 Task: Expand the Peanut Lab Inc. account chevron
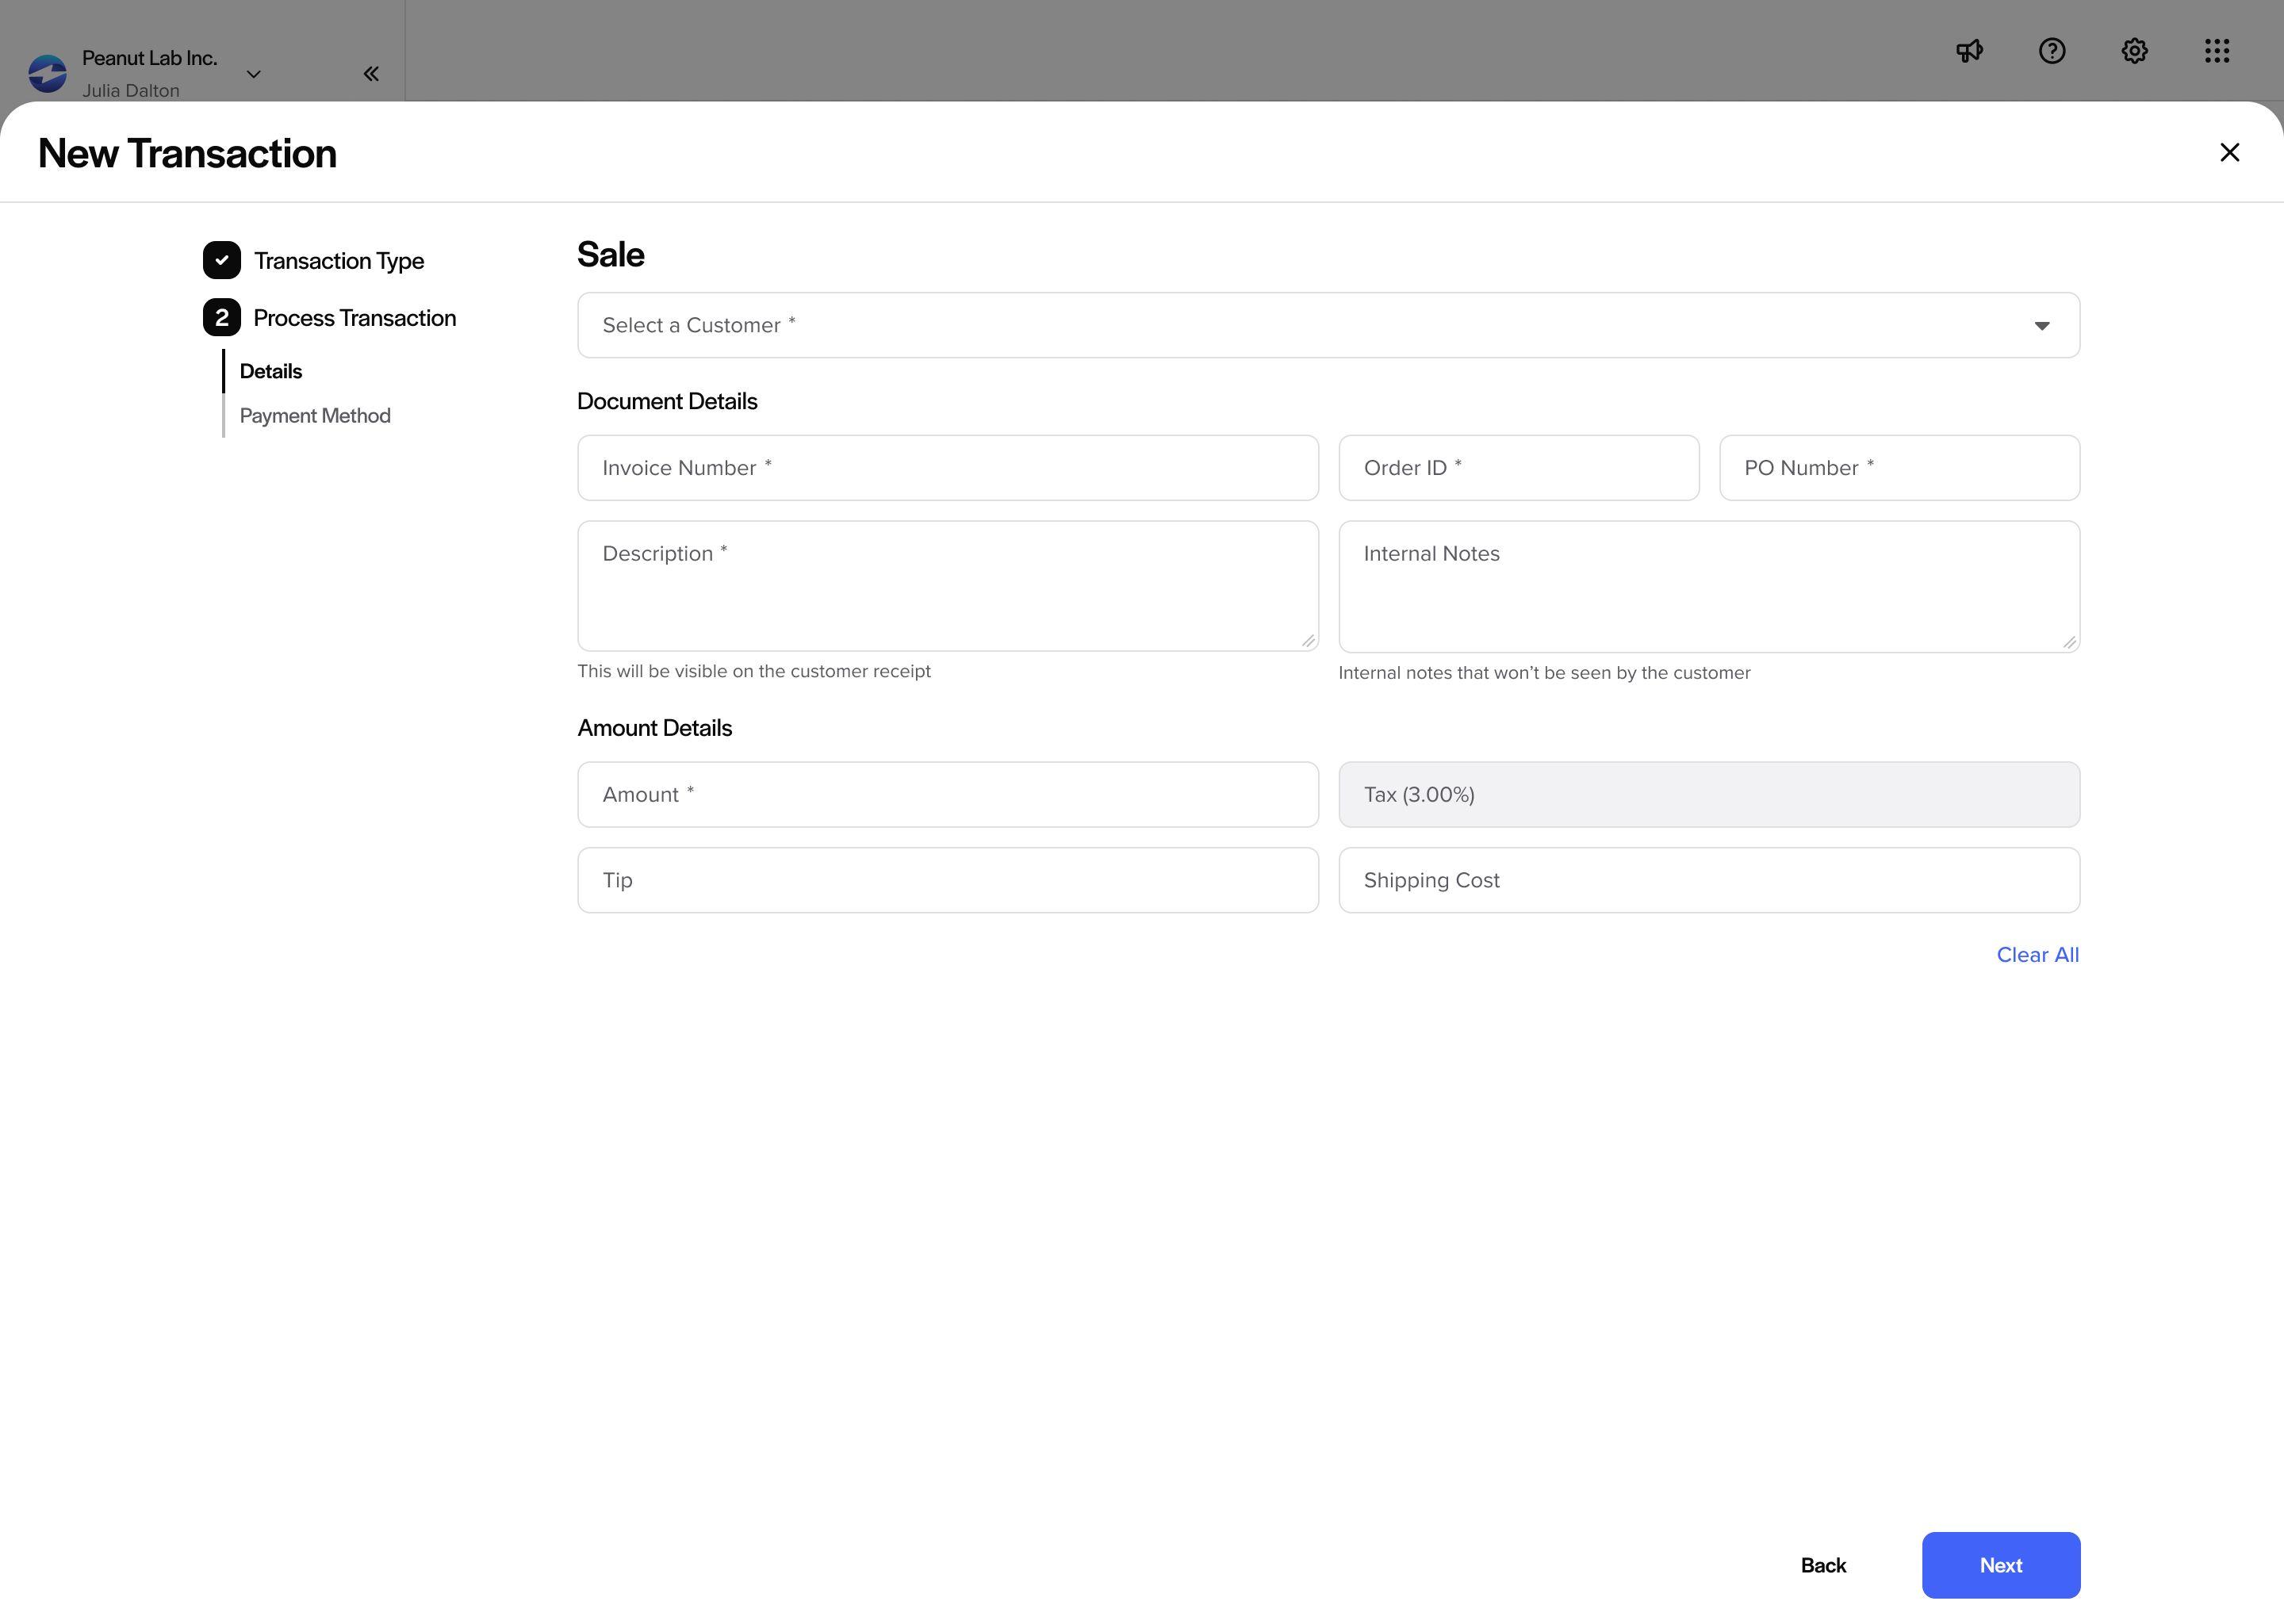click(x=254, y=74)
